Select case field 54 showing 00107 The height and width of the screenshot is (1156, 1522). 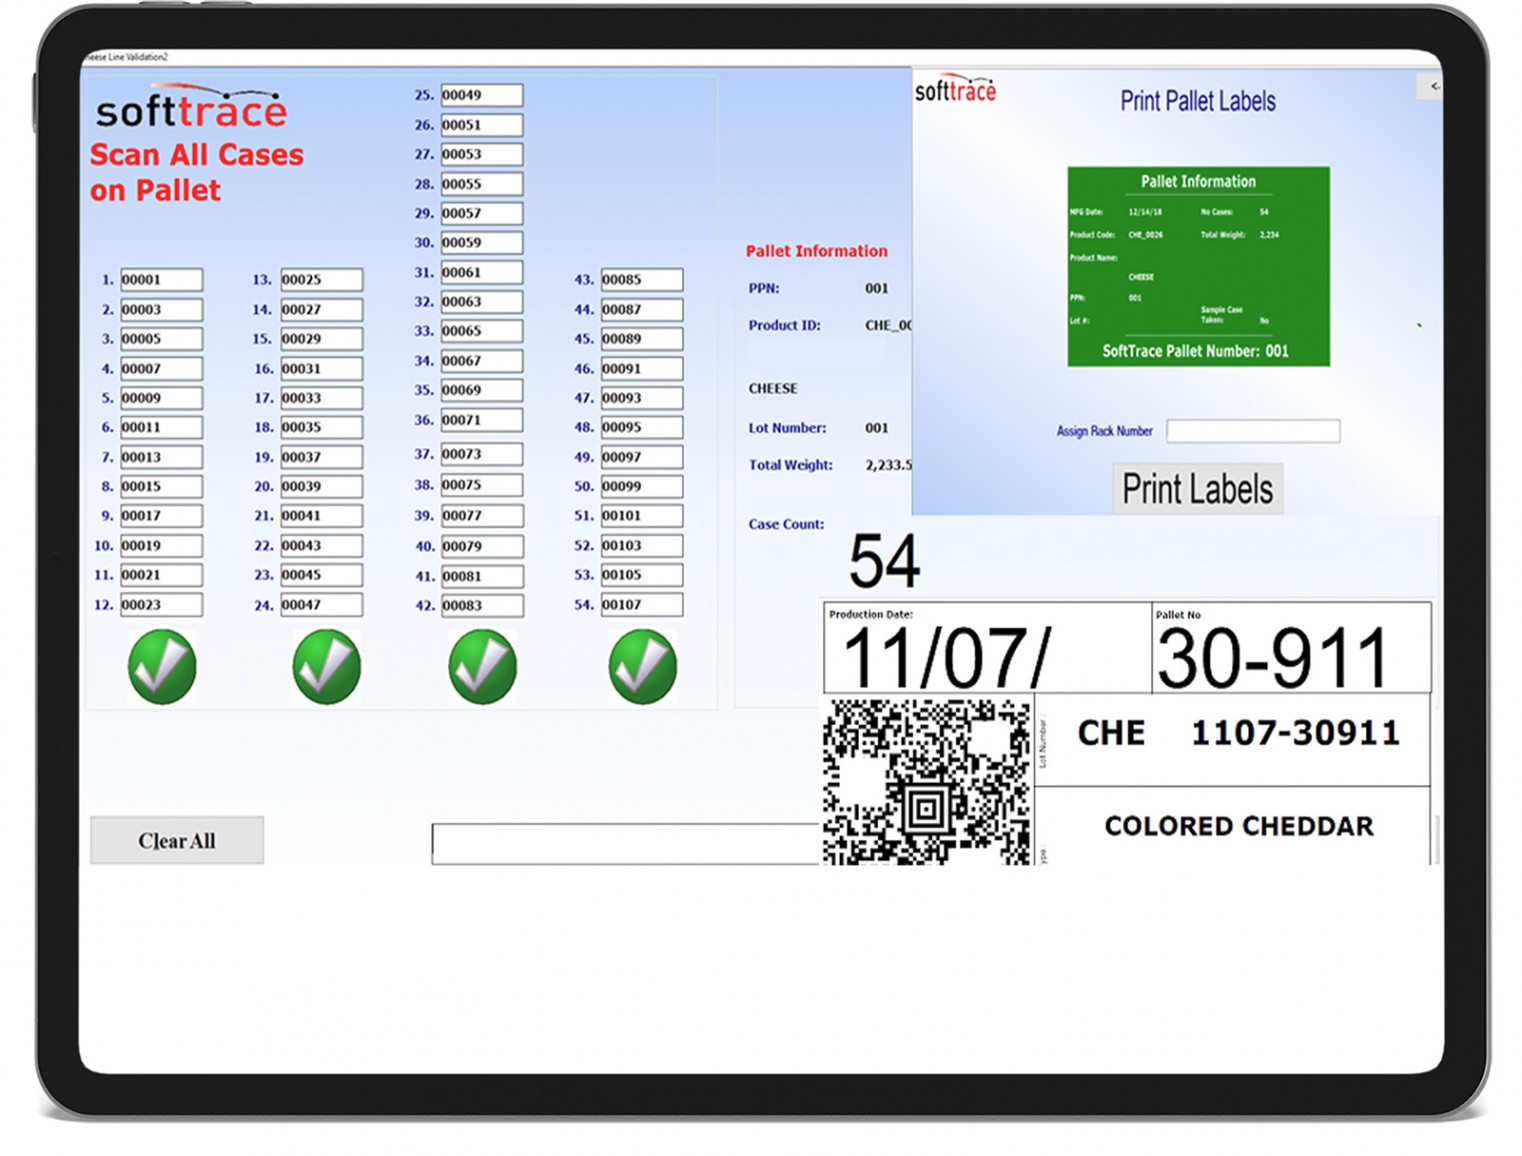click(641, 604)
